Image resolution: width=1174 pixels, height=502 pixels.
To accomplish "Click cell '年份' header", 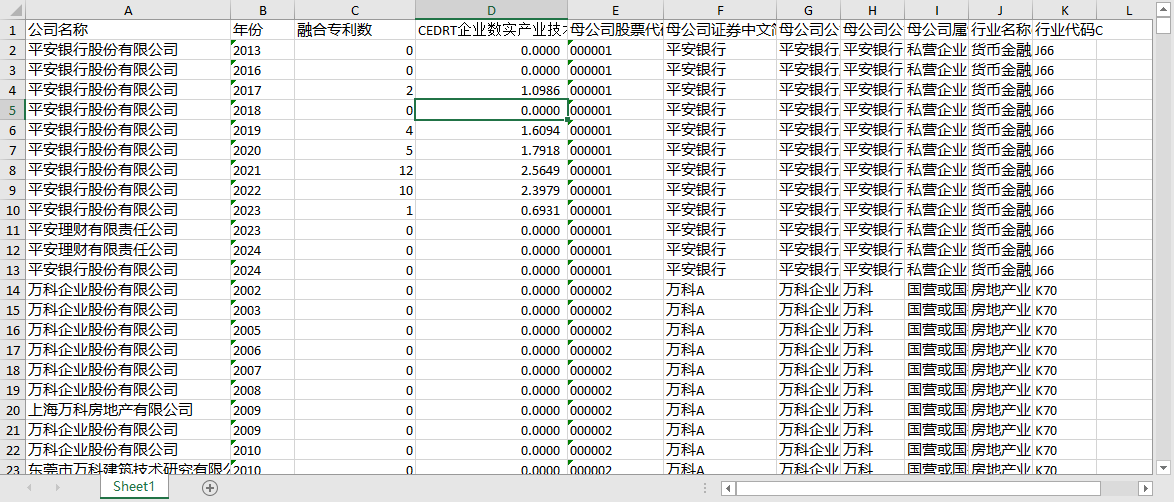I will pyautogui.click(x=262, y=30).
